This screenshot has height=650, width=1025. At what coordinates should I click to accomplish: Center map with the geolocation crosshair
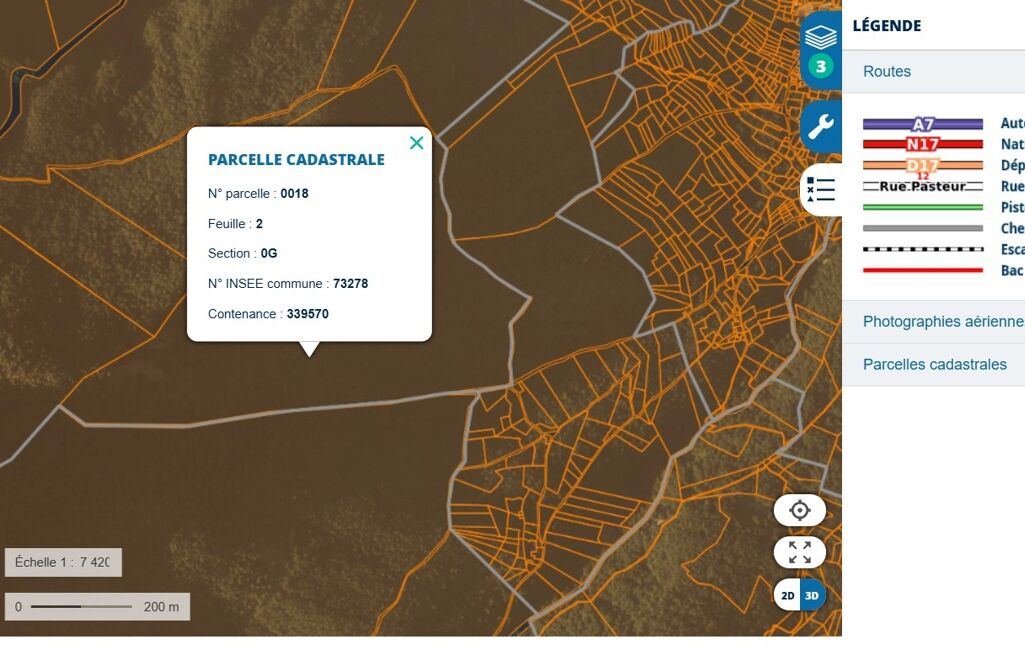point(799,510)
